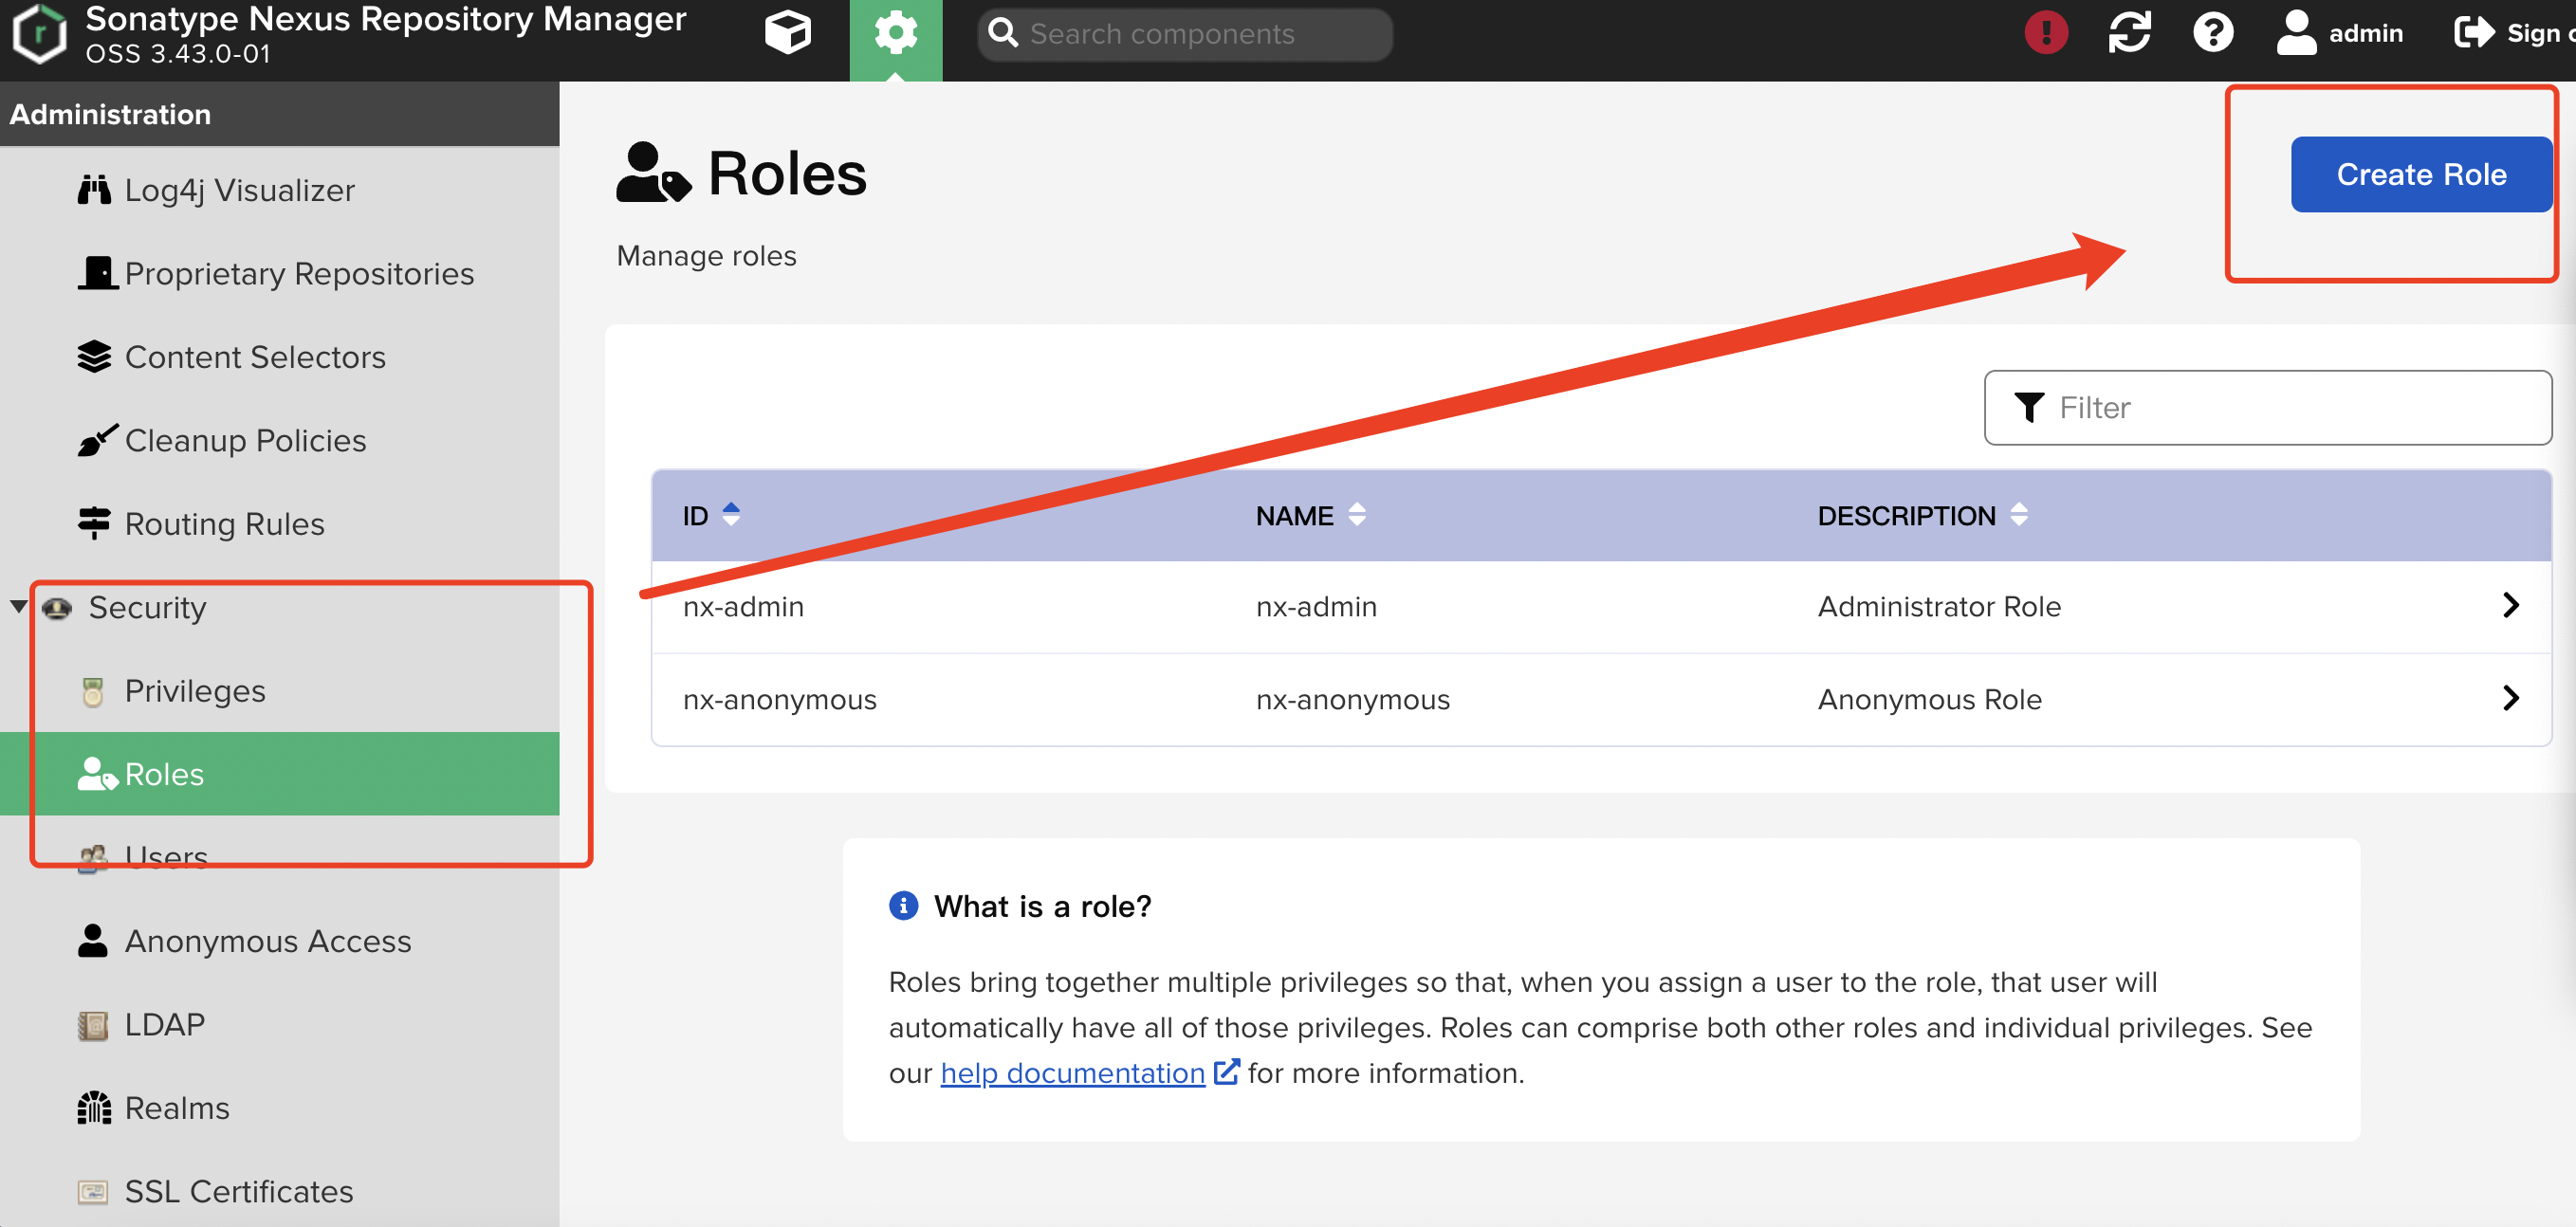Open the nx-admin role row
2576x1227 pixels.
pyautogui.click(x=1601, y=607)
